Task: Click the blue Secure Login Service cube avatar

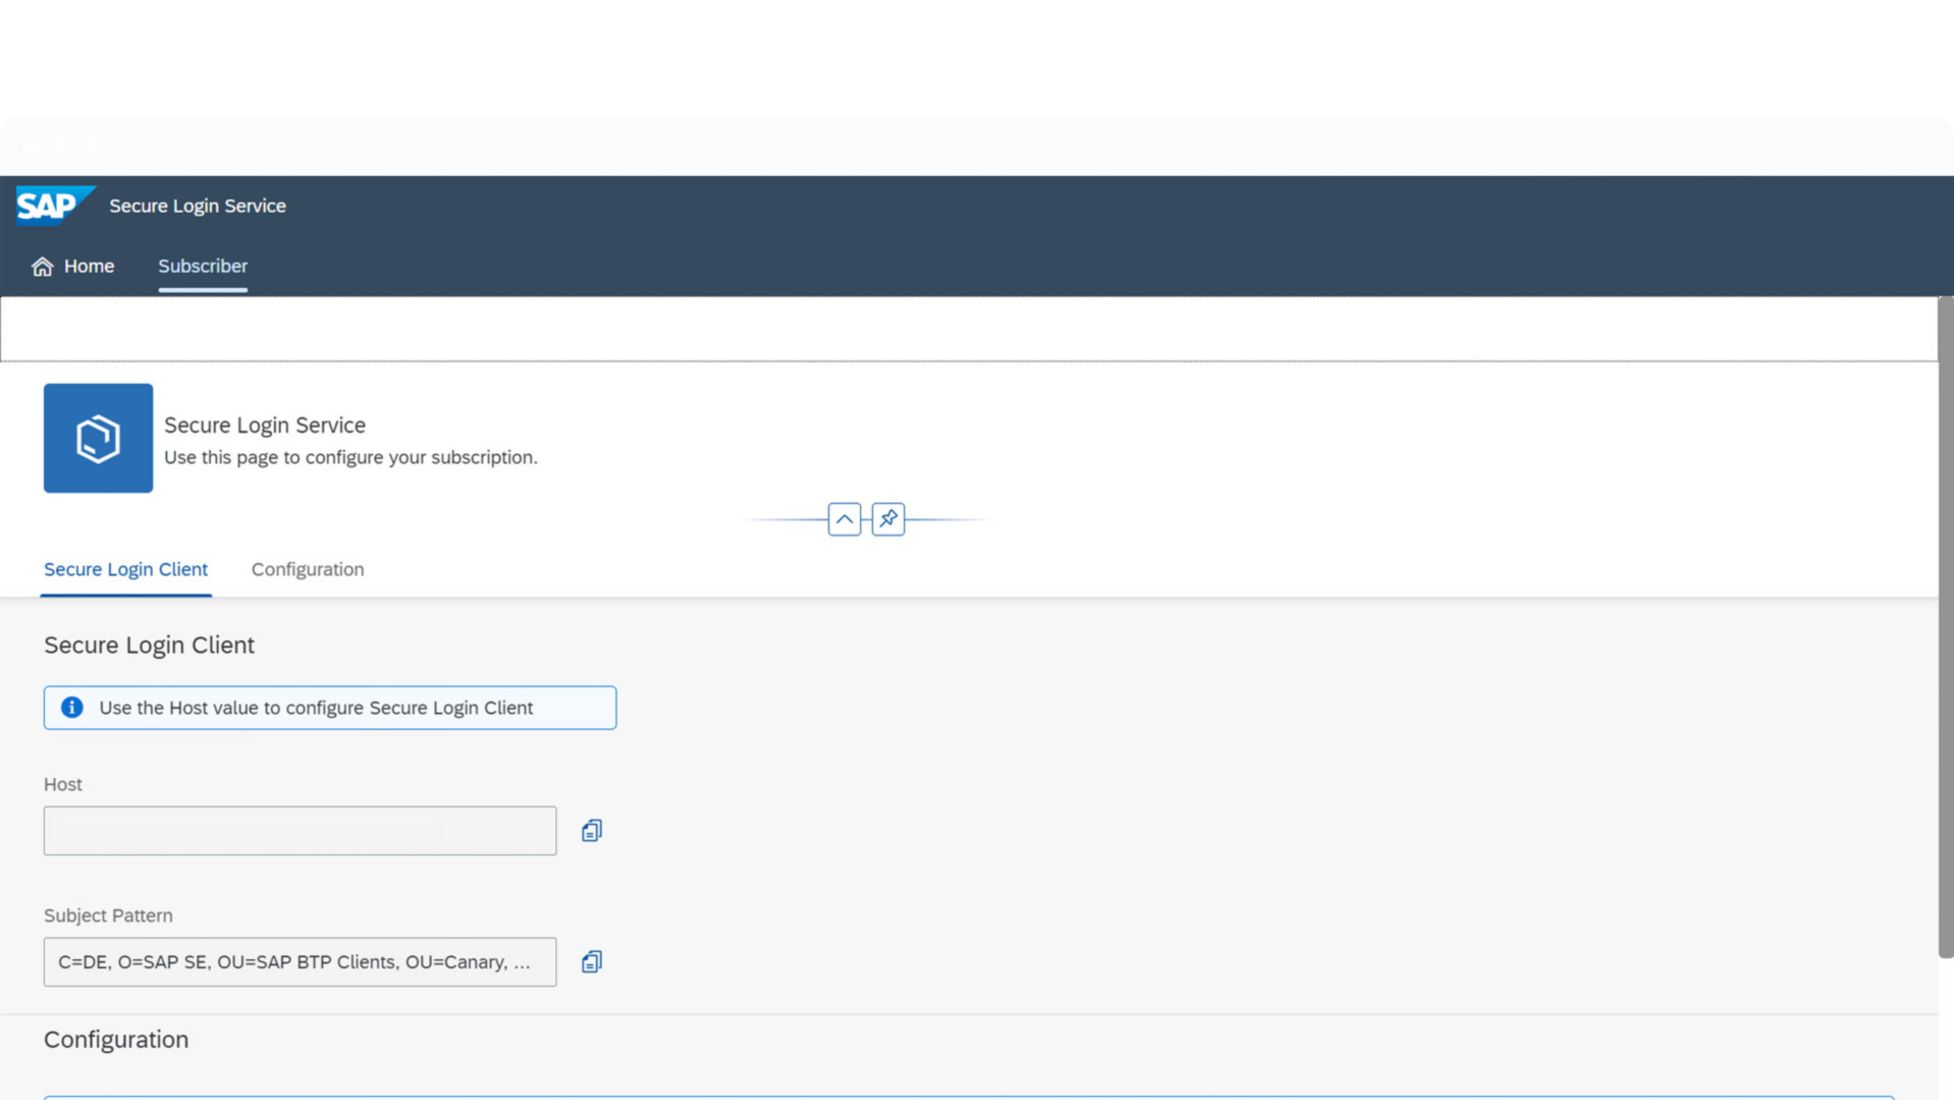Action: [x=98, y=438]
